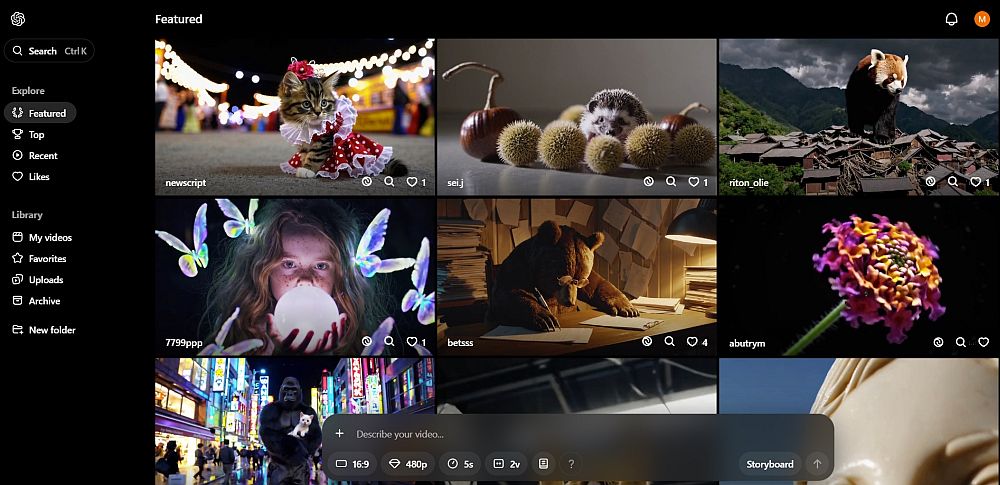1000x485 pixels.
Task: Click the plus attach media icon
Action: (x=339, y=434)
